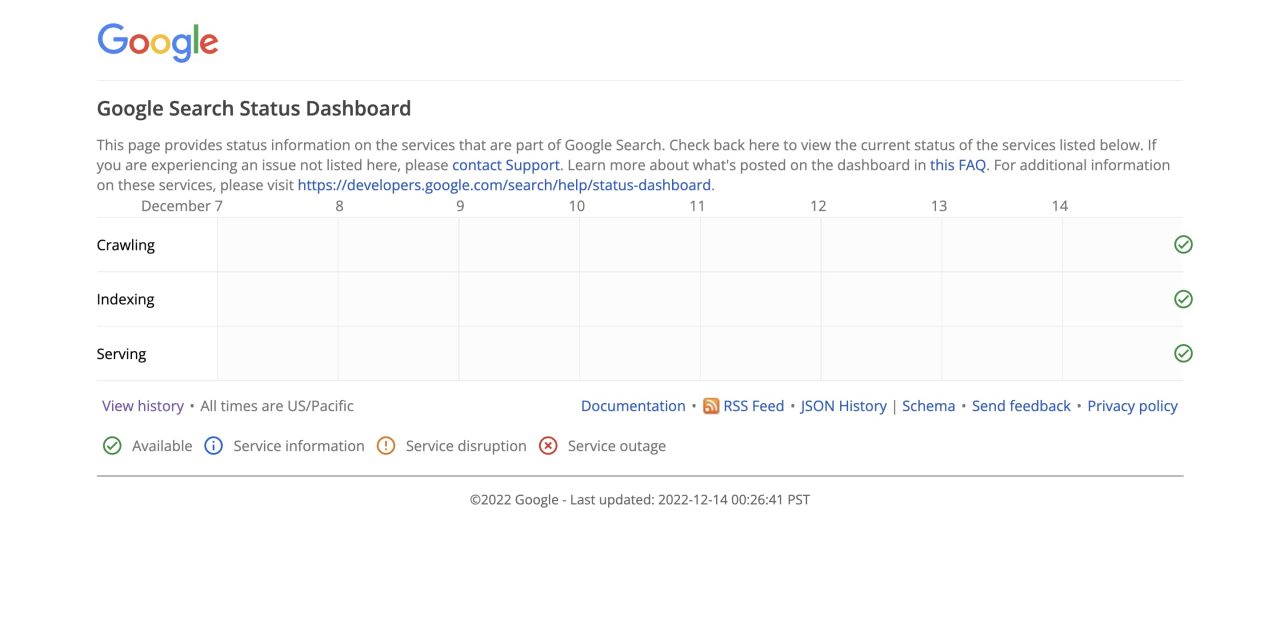This screenshot has width=1280, height=640.
Task: Click the Indexing row status checkmark
Action: (x=1183, y=298)
